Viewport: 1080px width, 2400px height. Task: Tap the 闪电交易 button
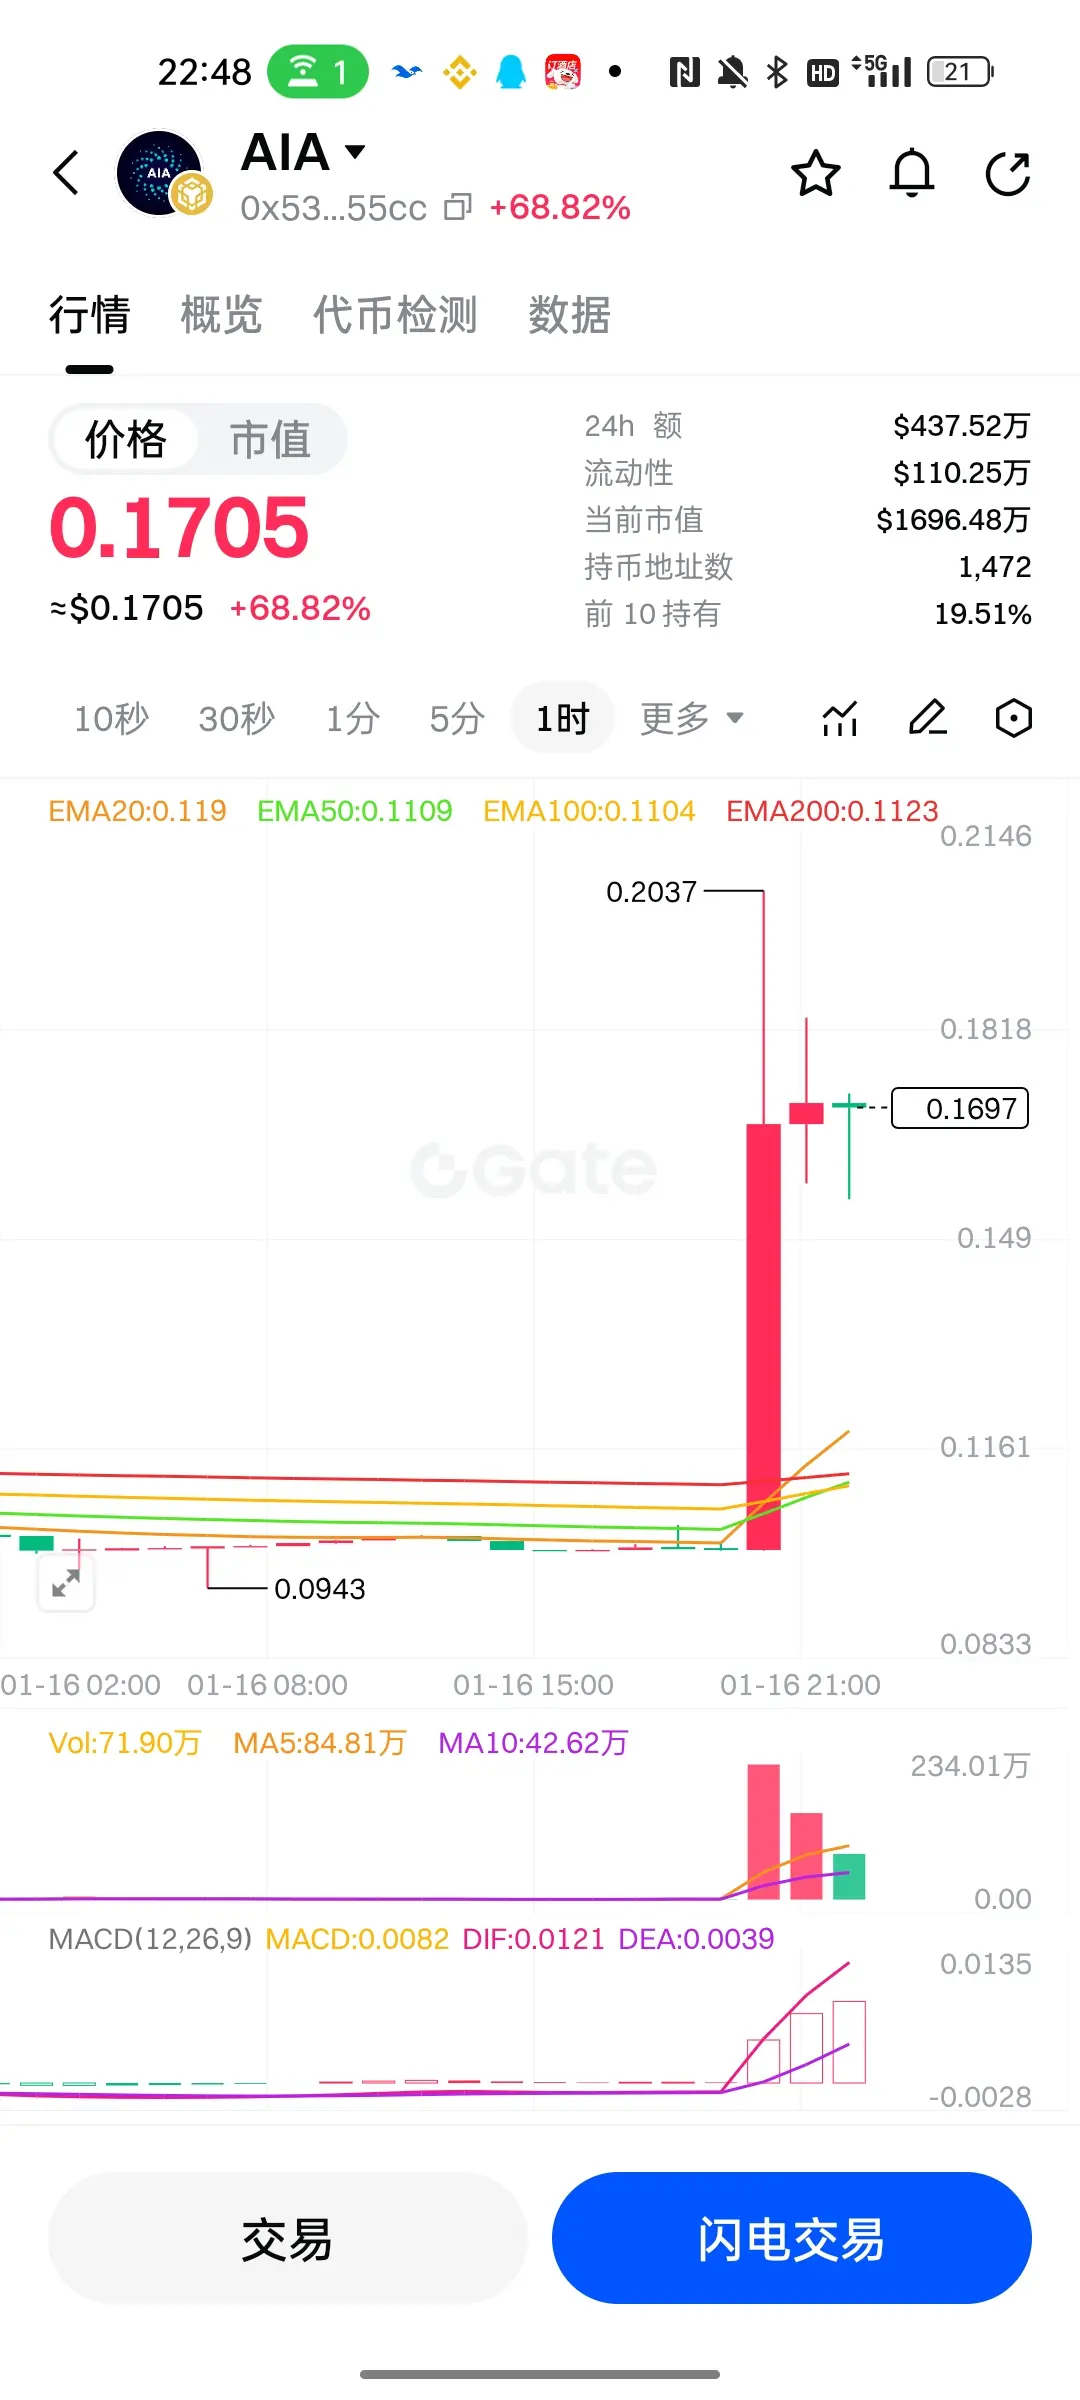click(791, 2238)
